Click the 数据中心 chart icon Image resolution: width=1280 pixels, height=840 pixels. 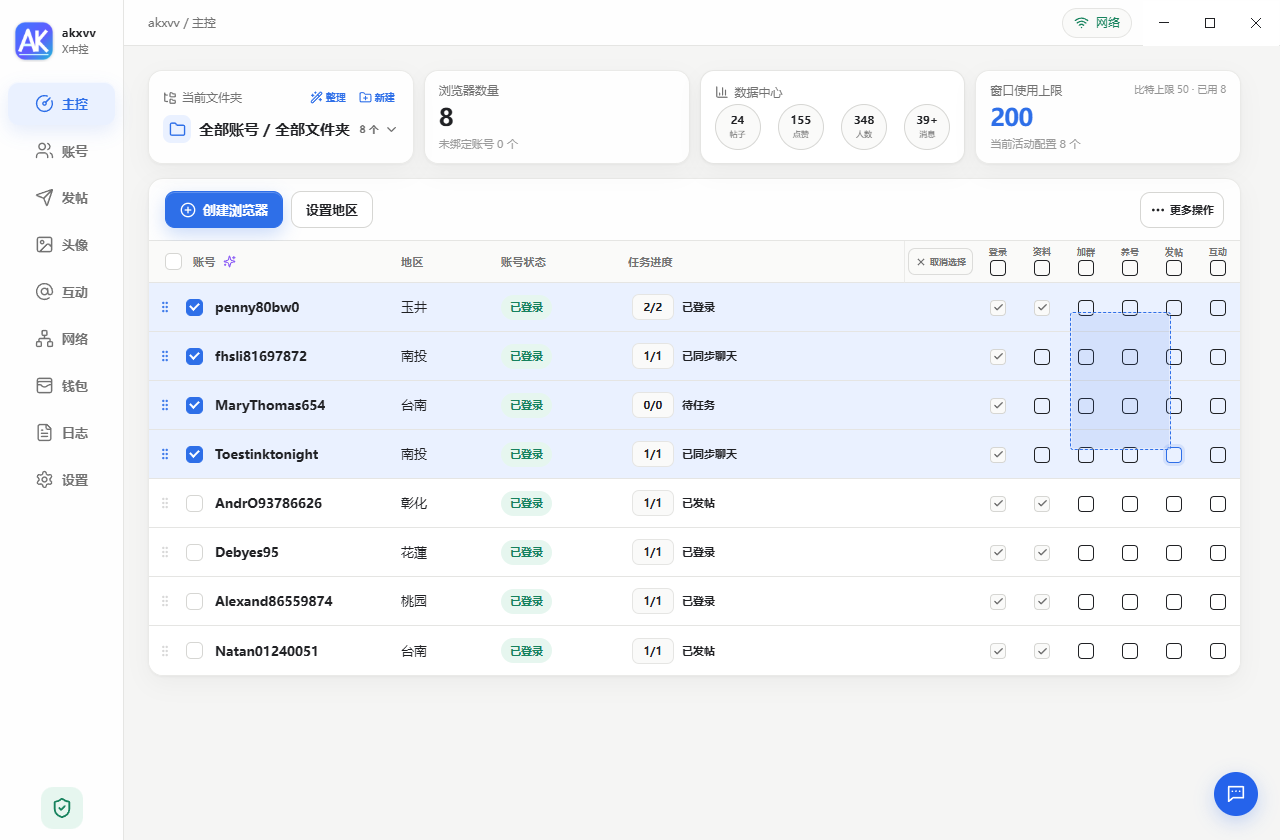[x=722, y=92]
